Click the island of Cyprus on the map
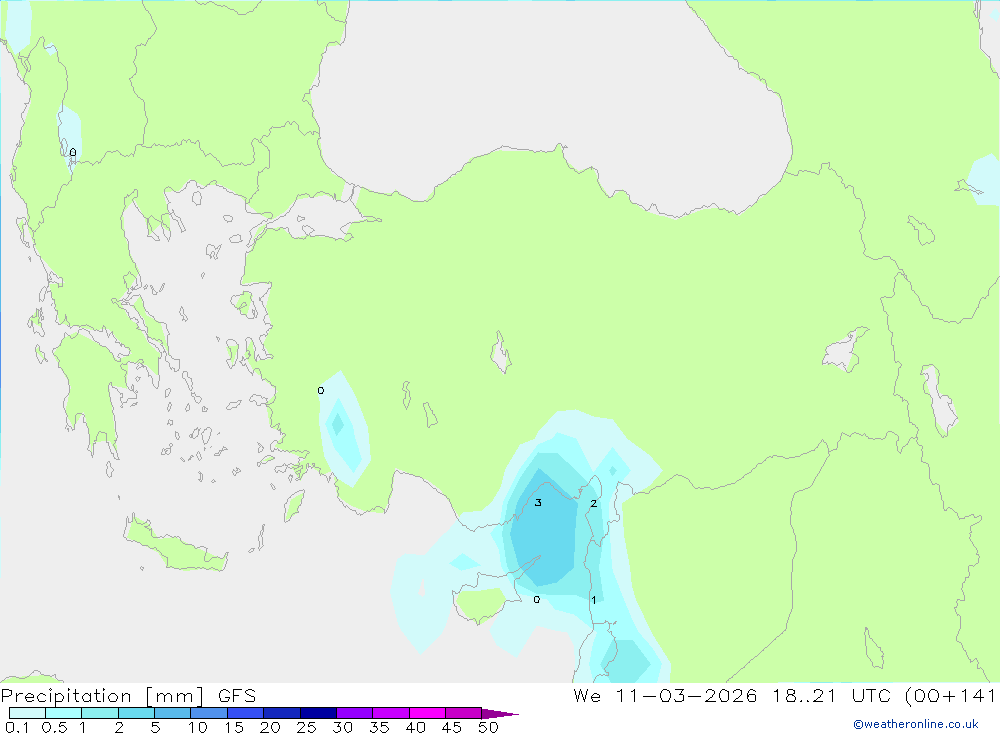Image resolution: width=1000 pixels, height=733 pixels. tap(484, 602)
